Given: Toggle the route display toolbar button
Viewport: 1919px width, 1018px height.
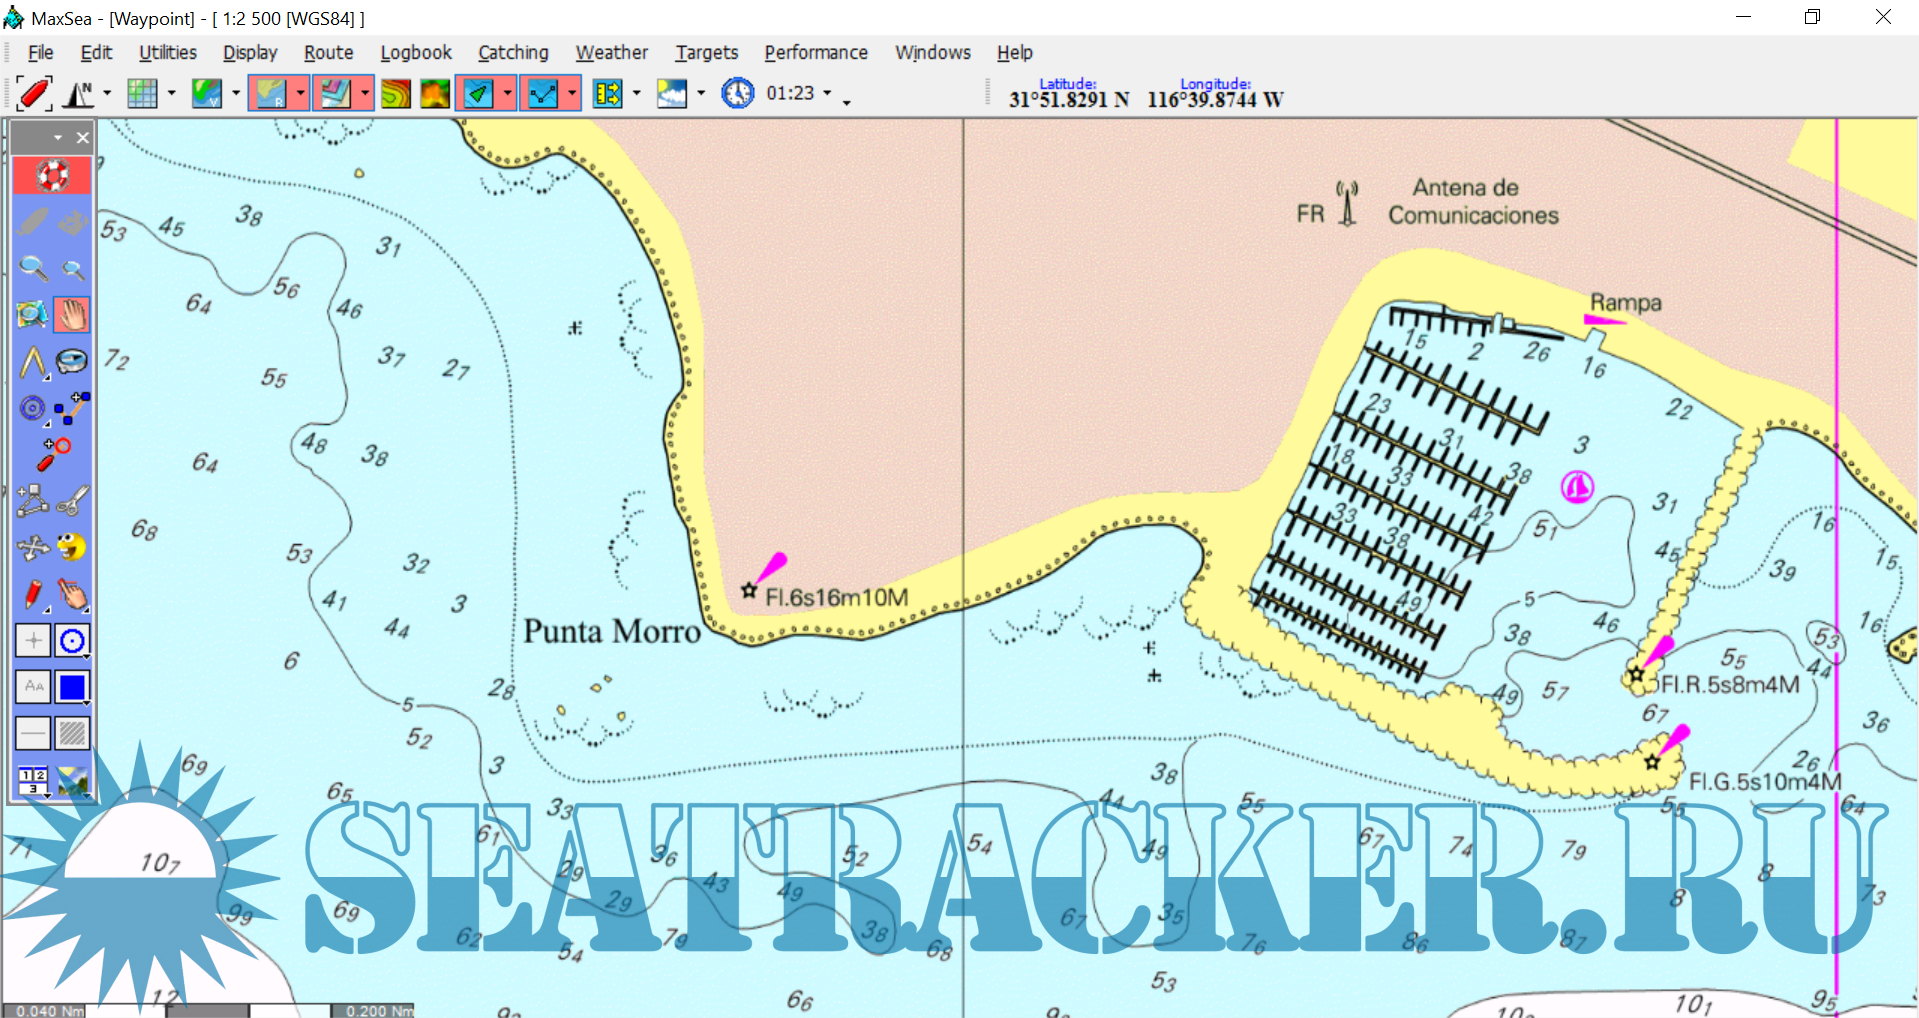Looking at the screenshot, I should [x=543, y=94].
